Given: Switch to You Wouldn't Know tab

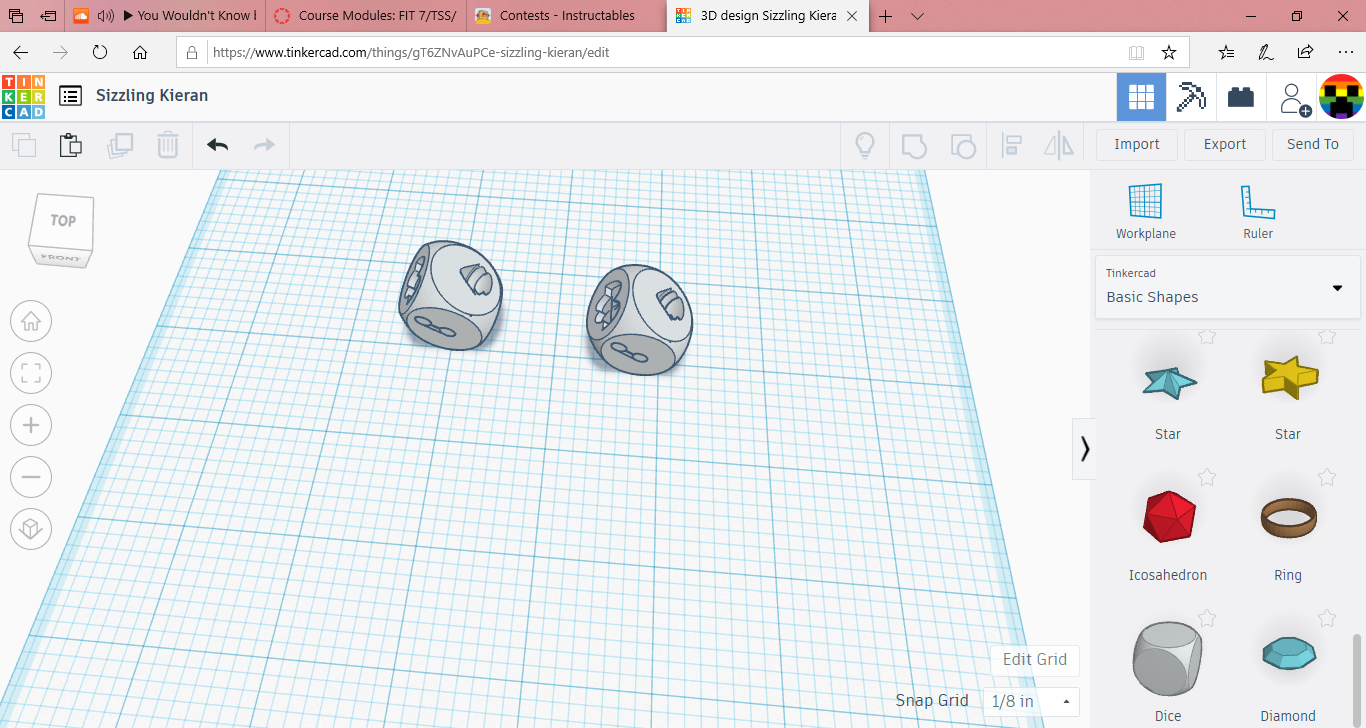Looking at the screenshot, I should tap(165, 15).
